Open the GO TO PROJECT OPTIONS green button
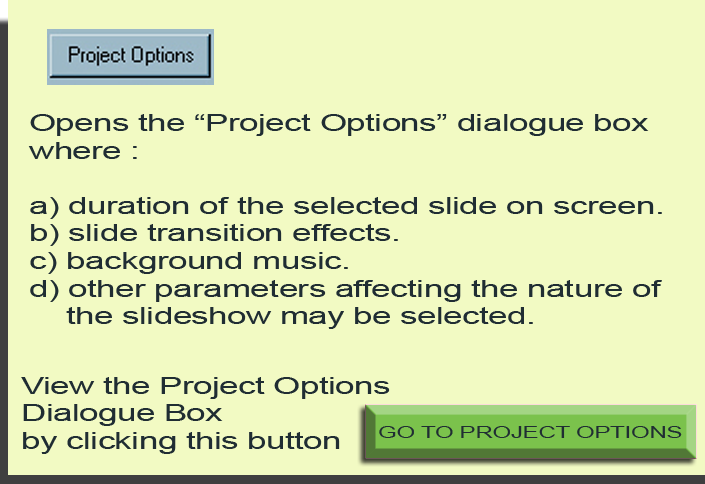The width and height of the screenshot is (705, 484). click(x=530, y=432)
